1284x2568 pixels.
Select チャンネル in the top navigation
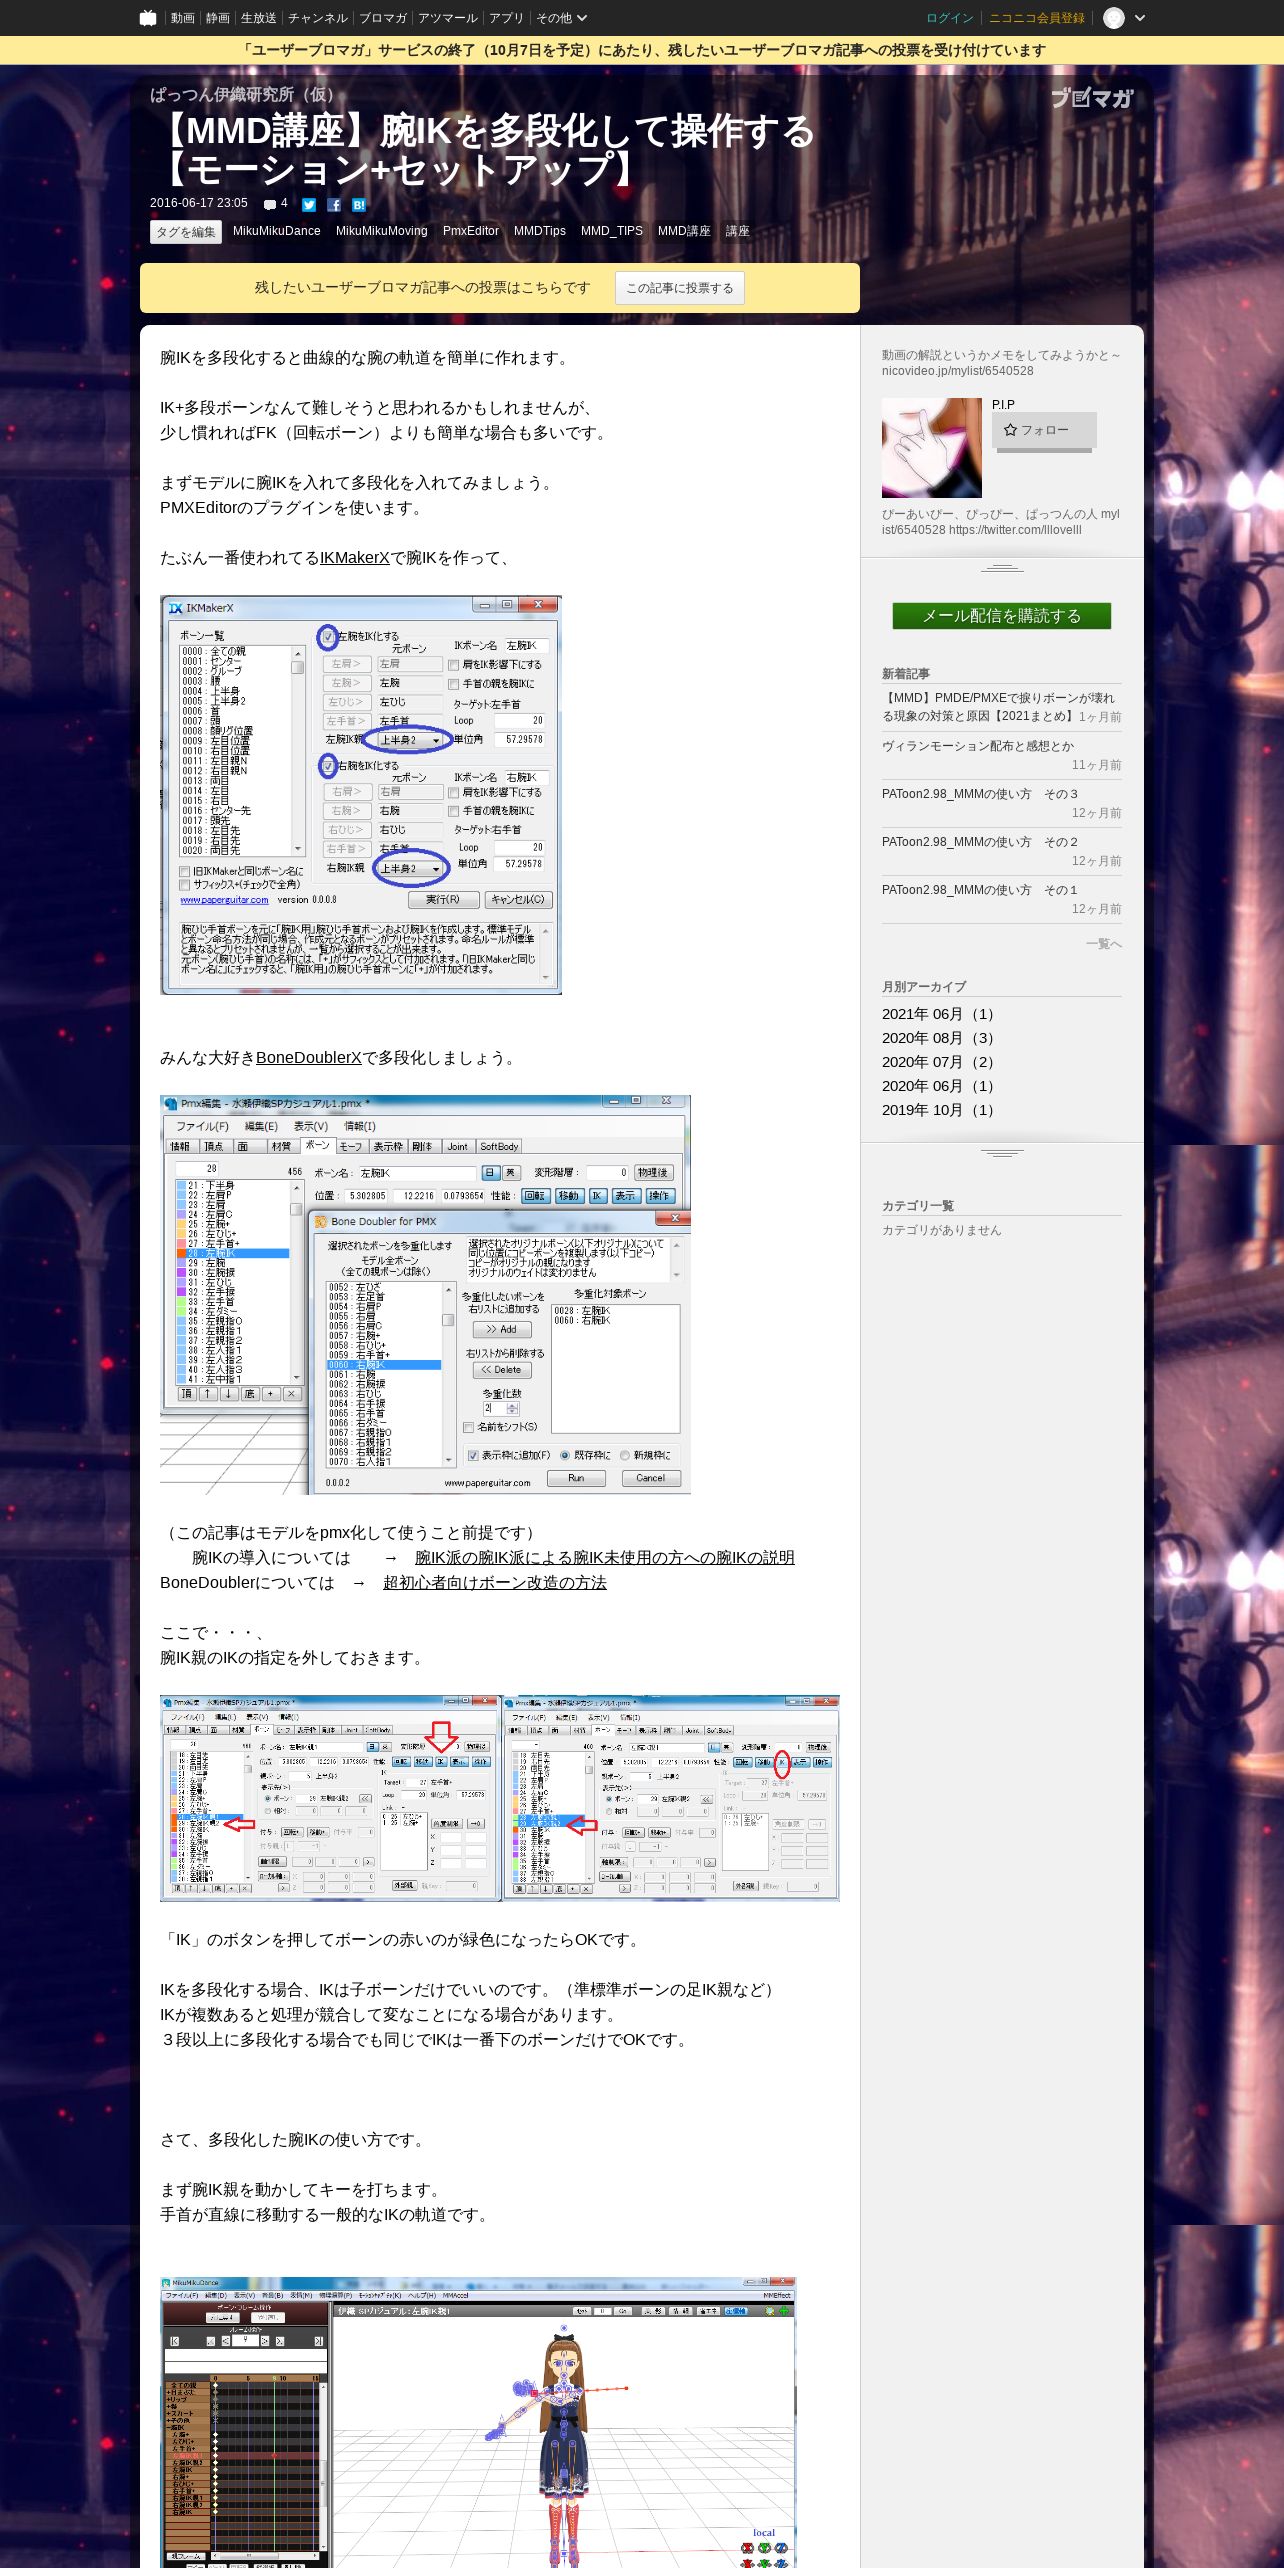coord(318,18)
